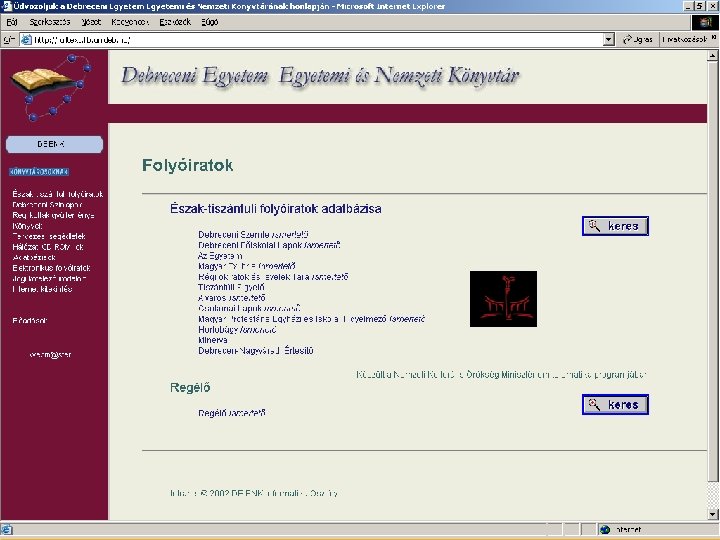
Task: Click the Internet zone globe icon
Action: click(x=605, y=529)
